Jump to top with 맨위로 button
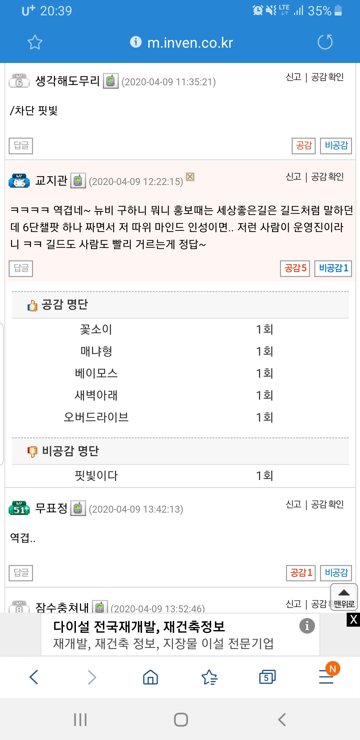 [x=343, y=597]
